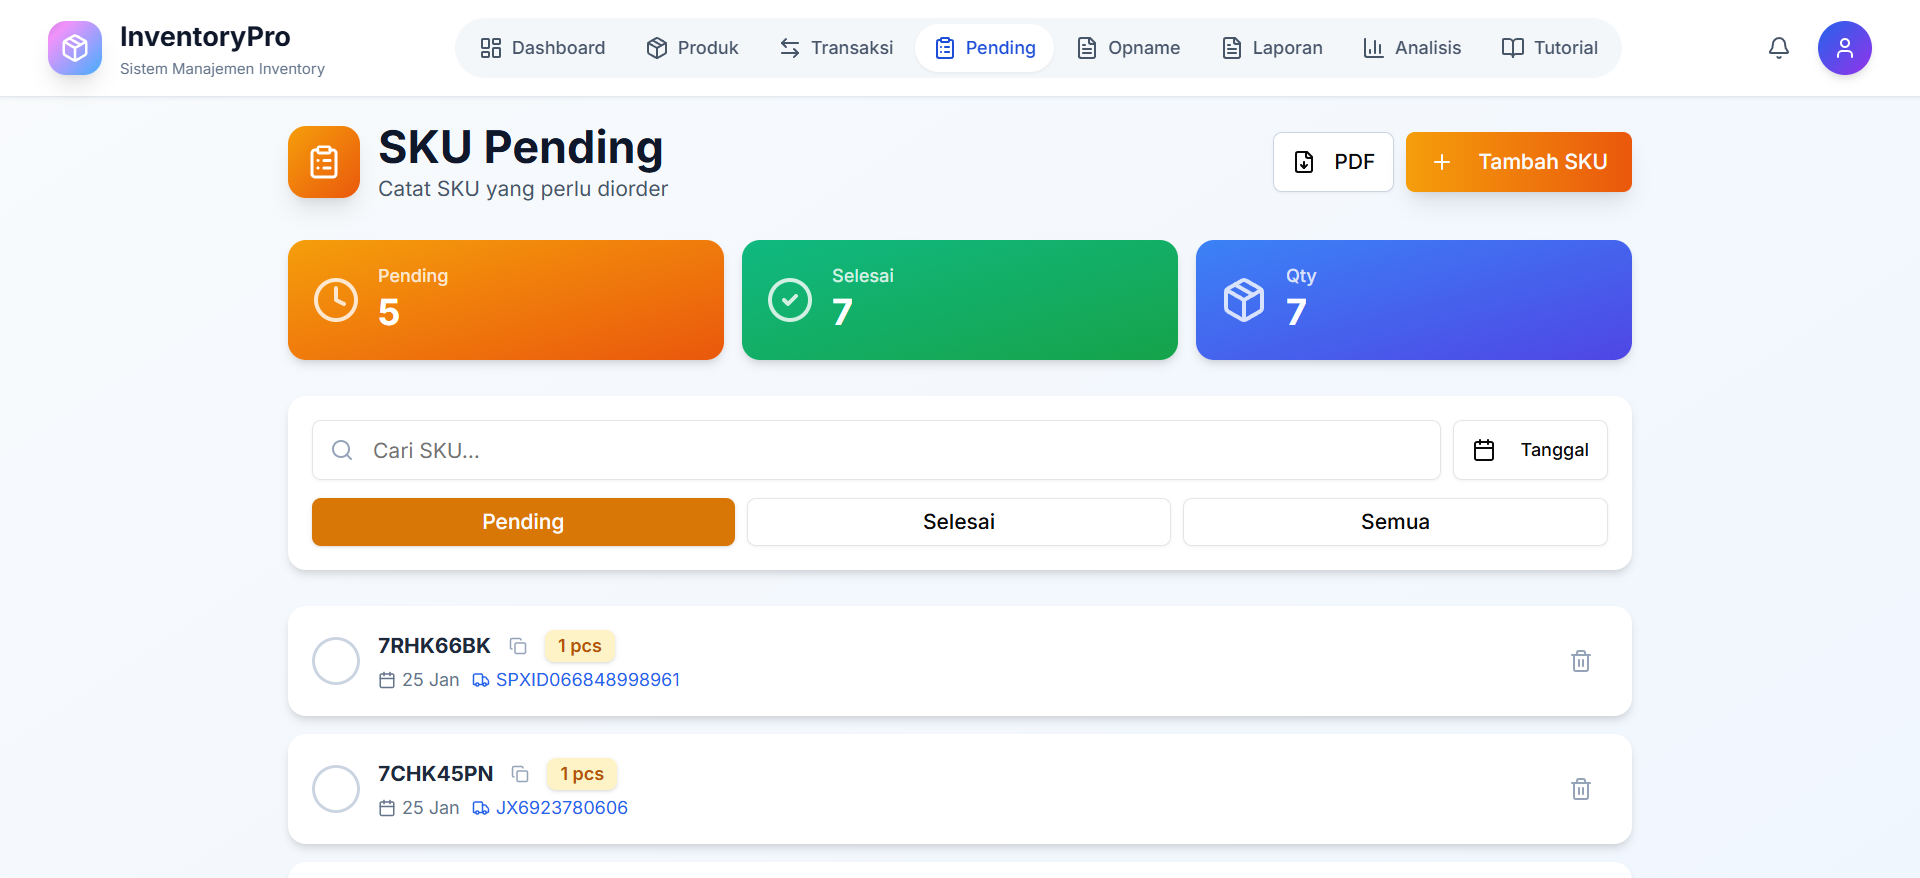
Task: Click the truck icon beside JX6923780606
Action: 481,808
